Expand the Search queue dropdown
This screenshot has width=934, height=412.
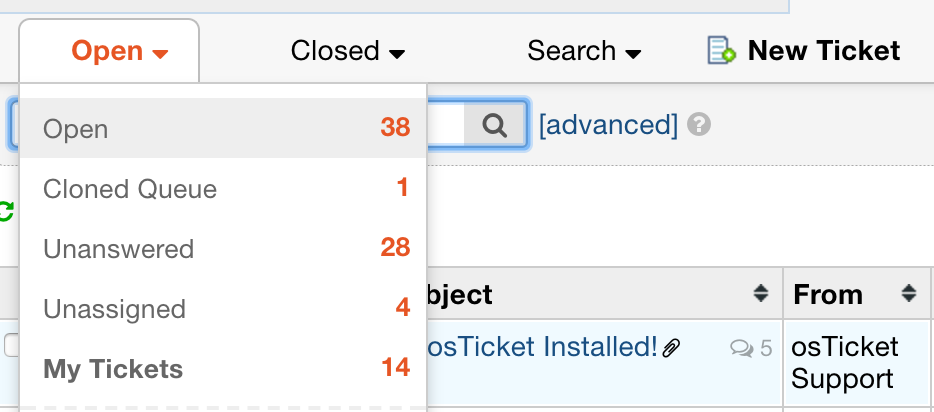point(584,51)
